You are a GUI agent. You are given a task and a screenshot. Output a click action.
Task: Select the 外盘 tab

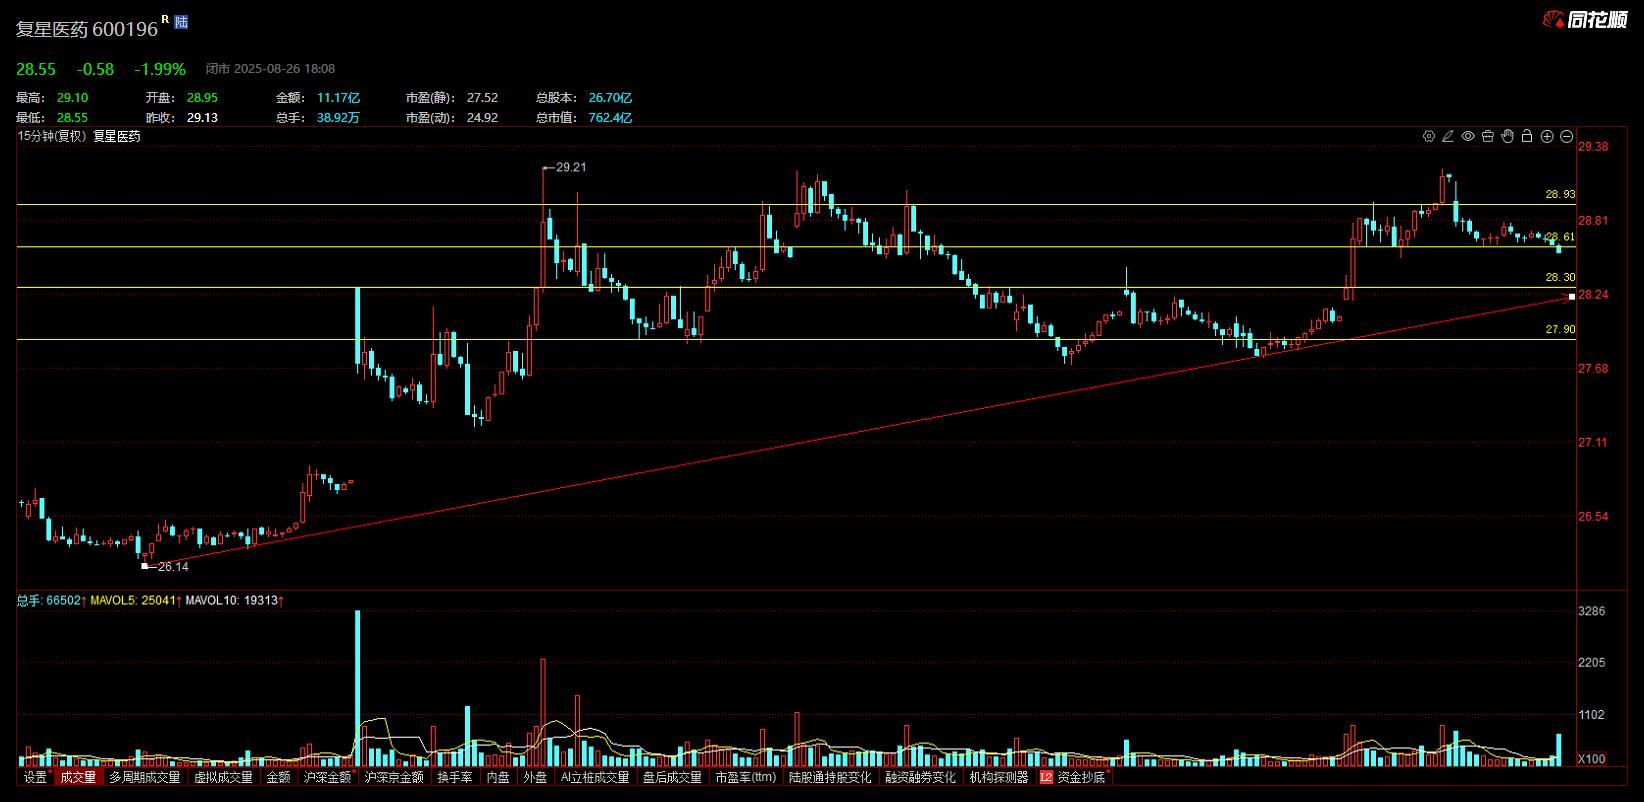pyautogui.click(x=535, y=777)
